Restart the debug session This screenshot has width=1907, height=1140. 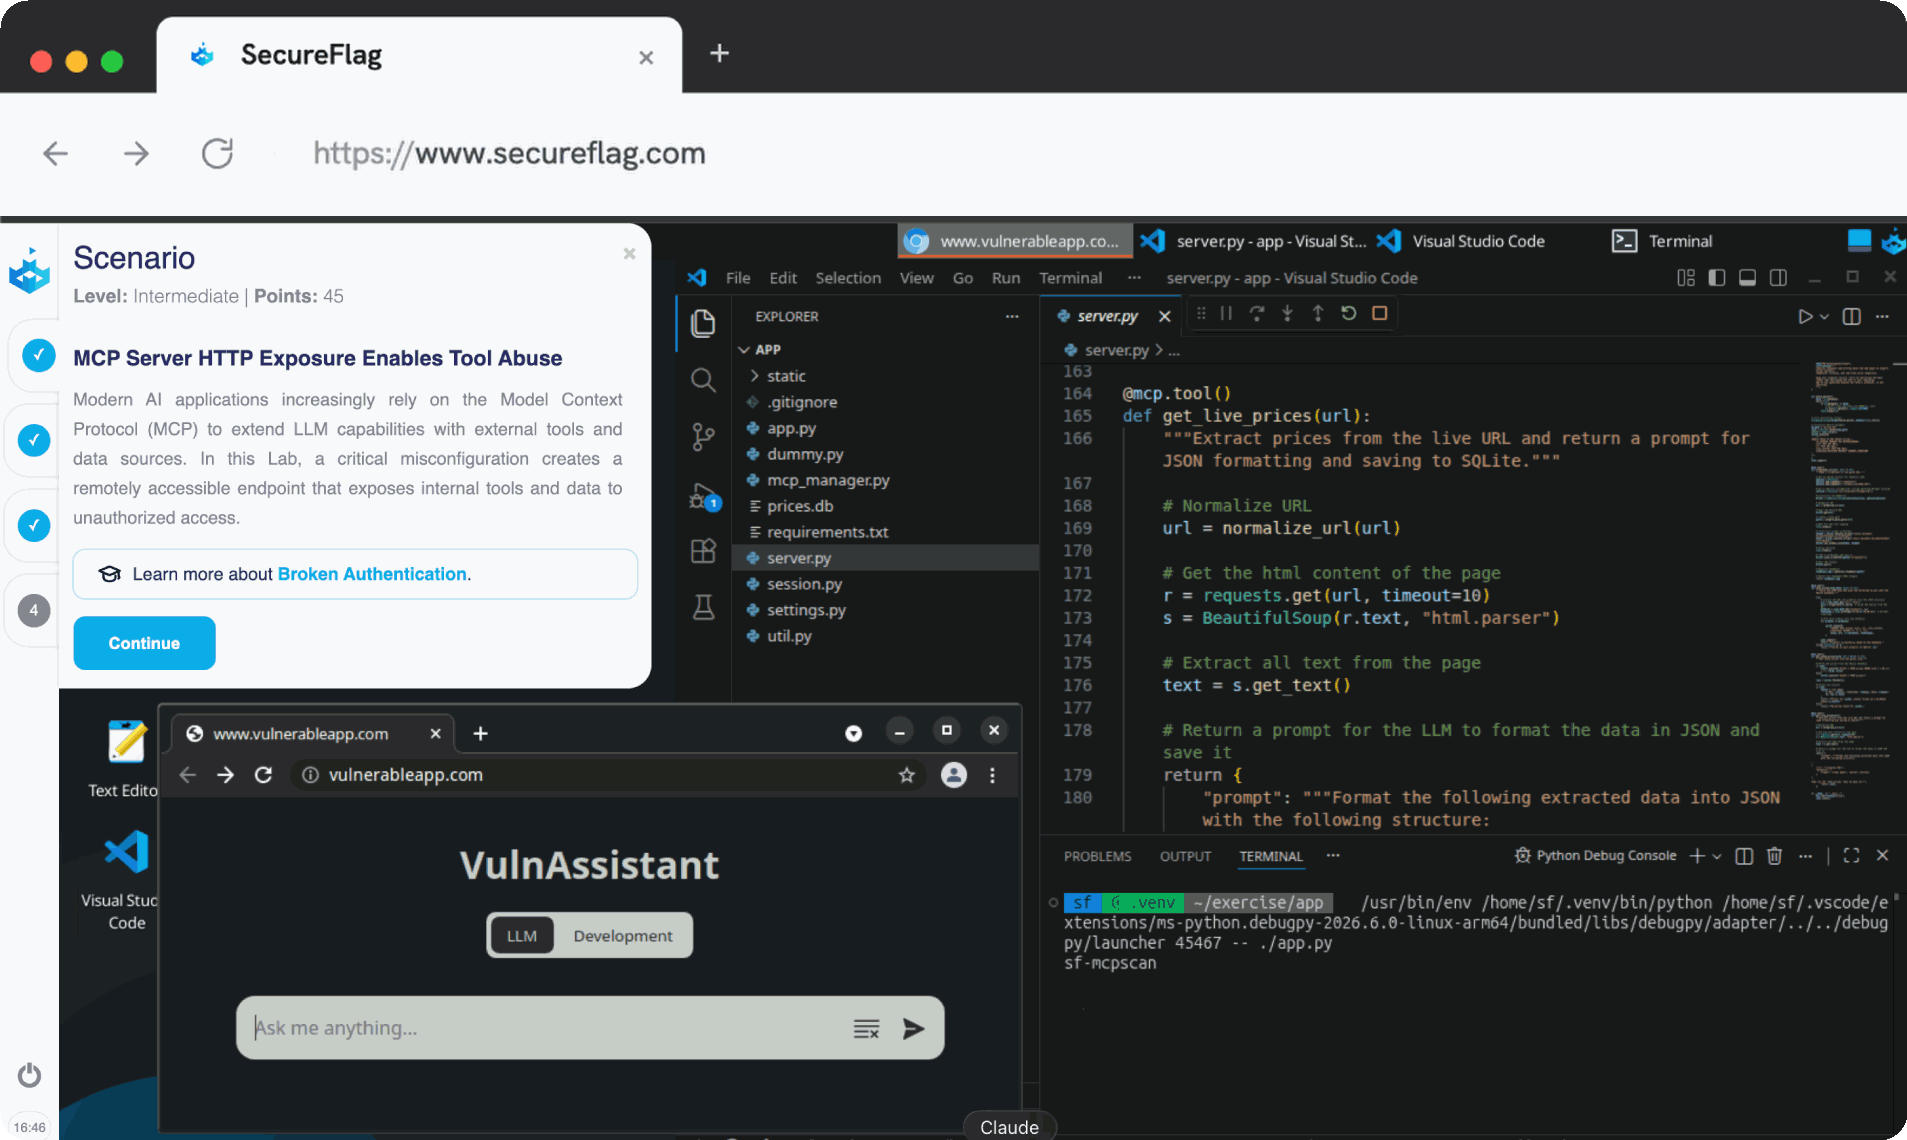point(1349,314)
